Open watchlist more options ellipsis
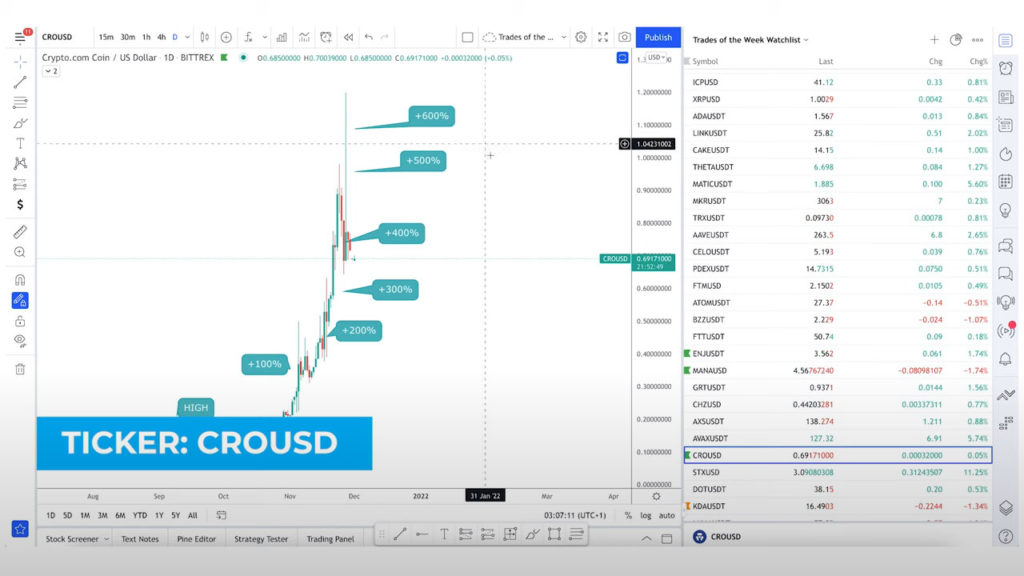Image resolution: width=1024 pixels, height=576 pixels. [977, 40]
